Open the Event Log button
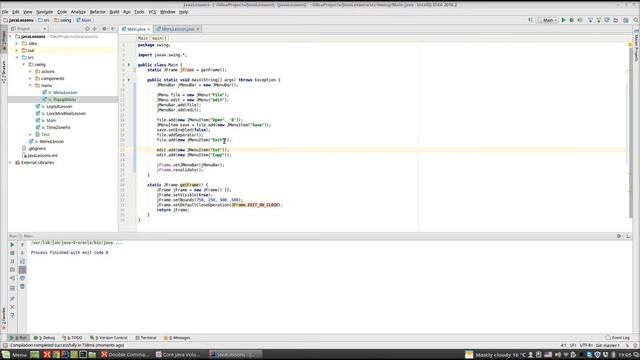 coord(618,338)
